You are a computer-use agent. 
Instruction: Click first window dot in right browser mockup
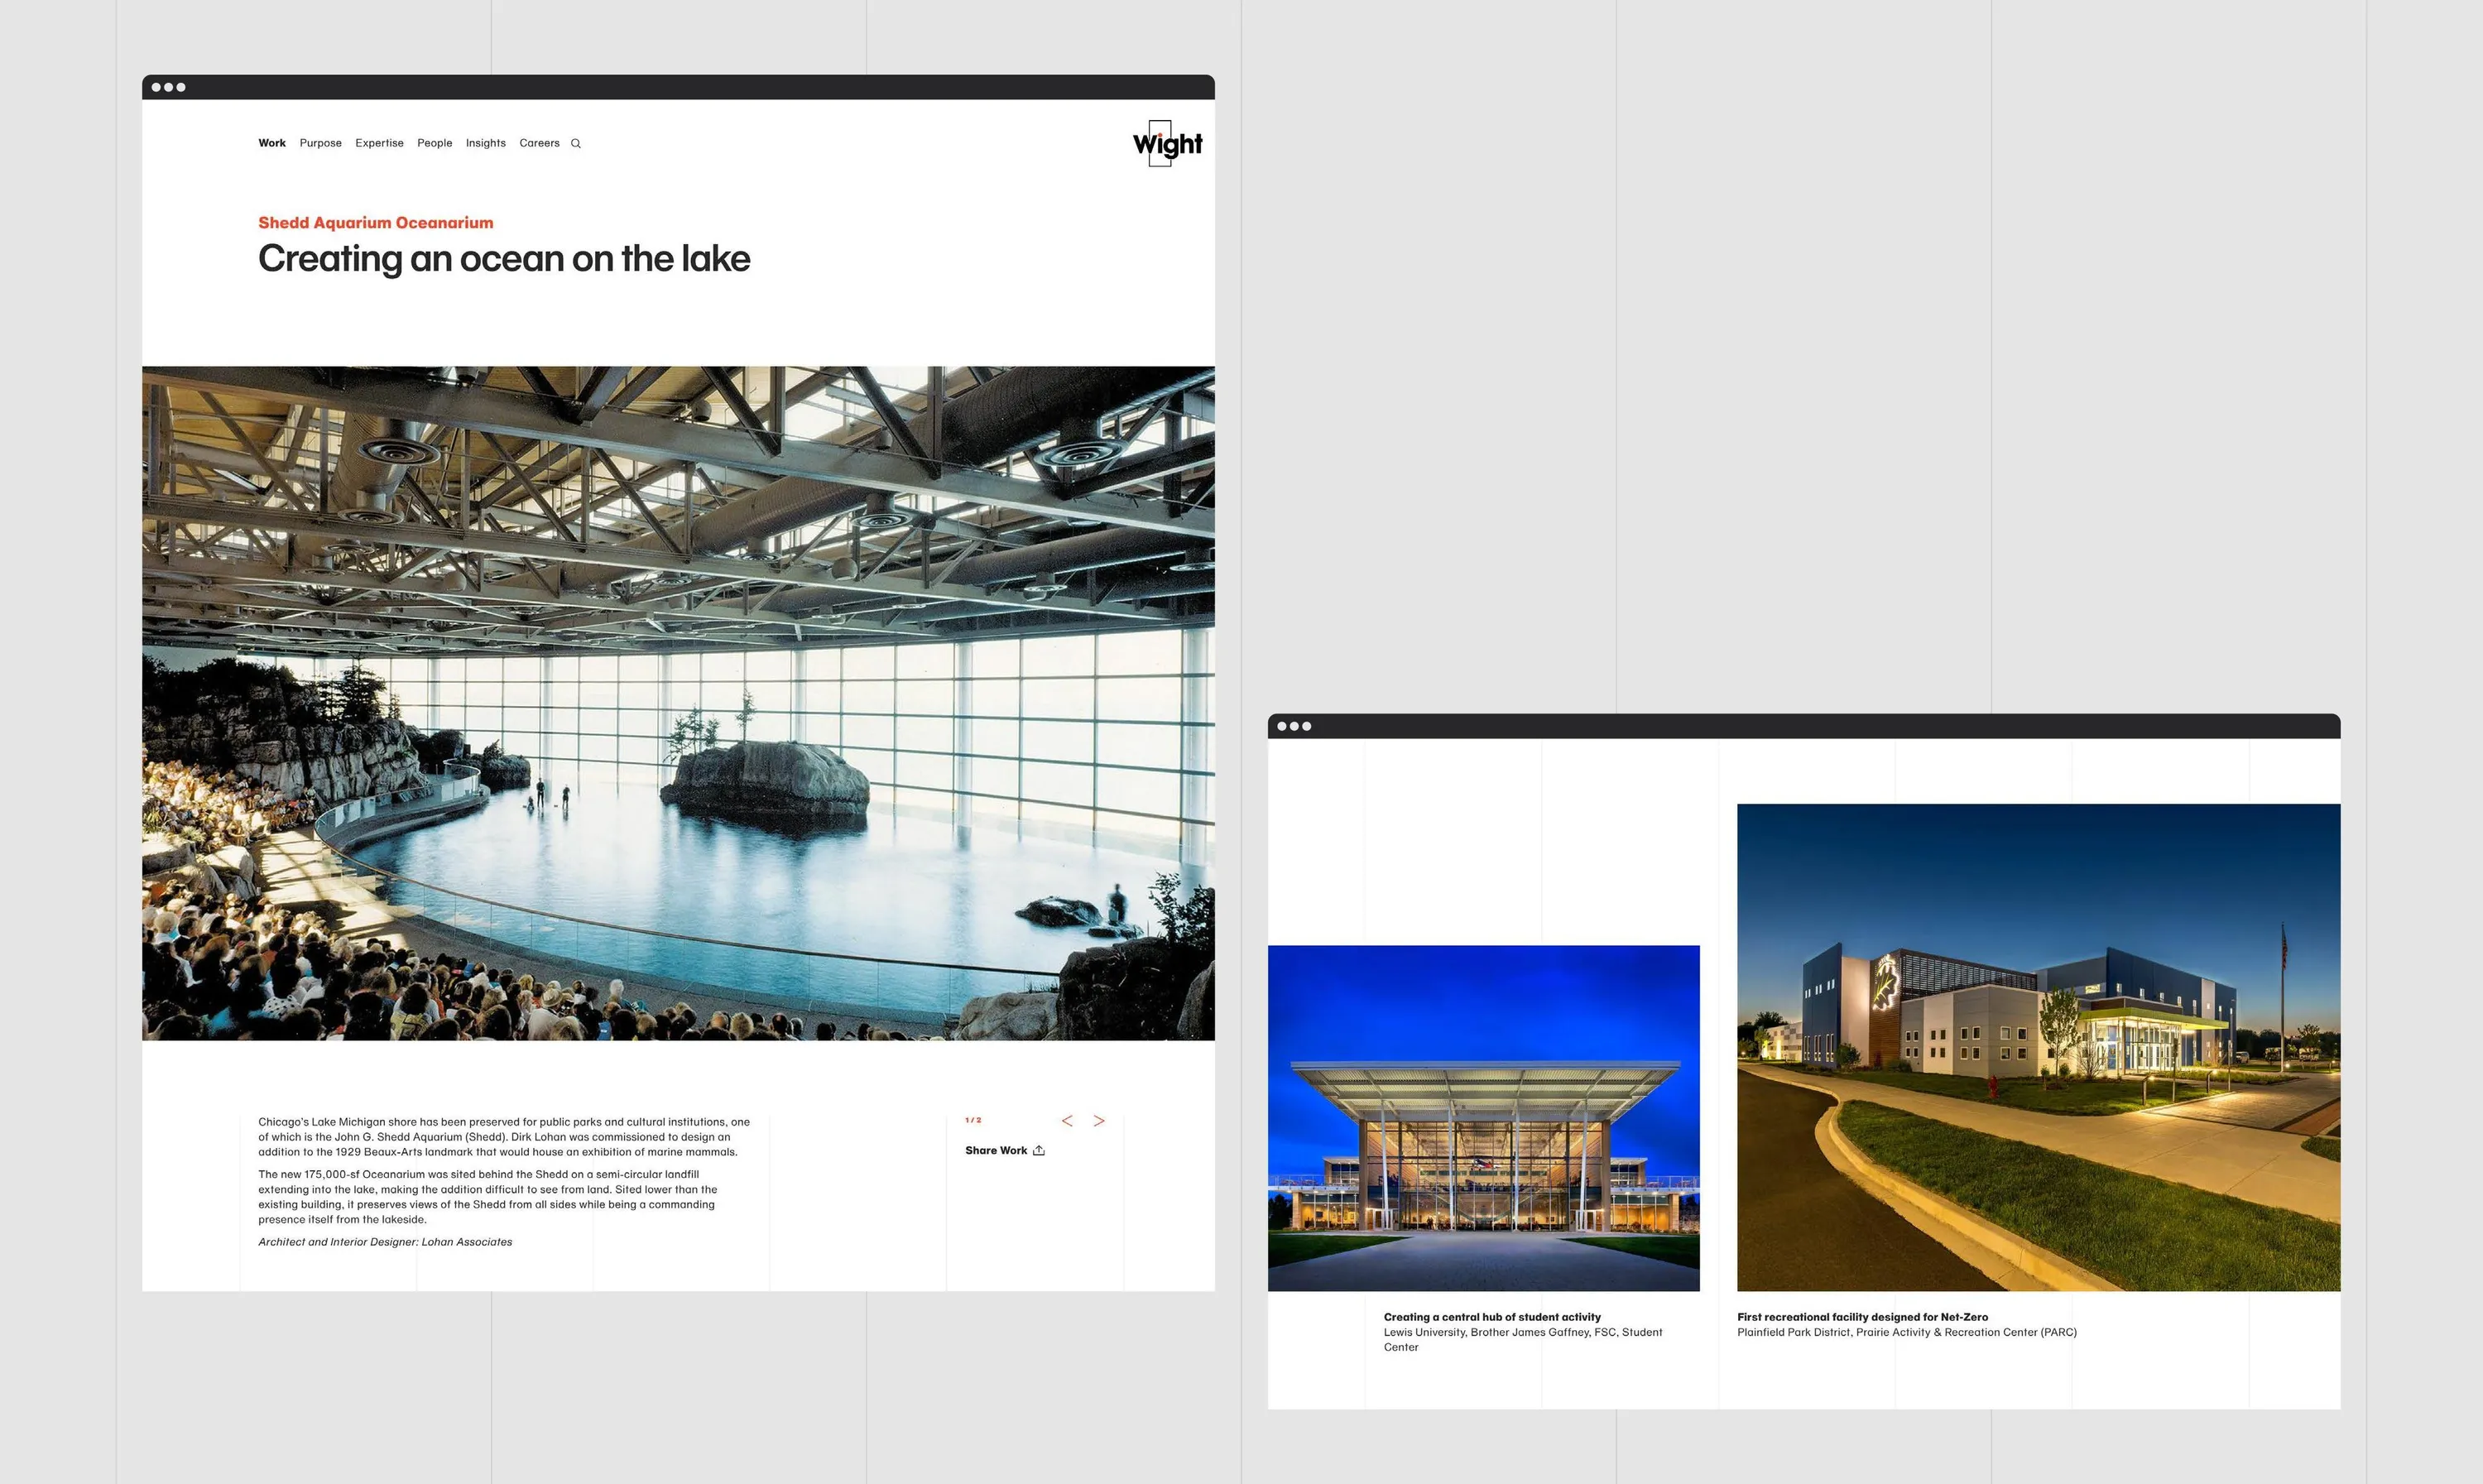[1282, 726]
